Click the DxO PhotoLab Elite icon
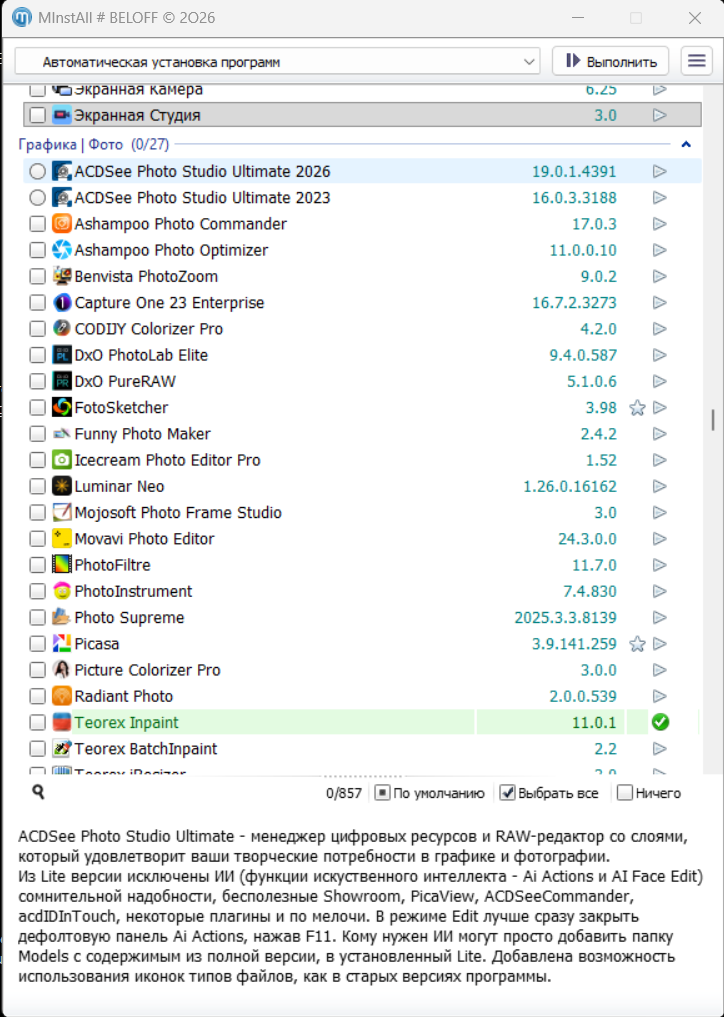The height and width of the screenshot is (1017, 724). point(62,355)
